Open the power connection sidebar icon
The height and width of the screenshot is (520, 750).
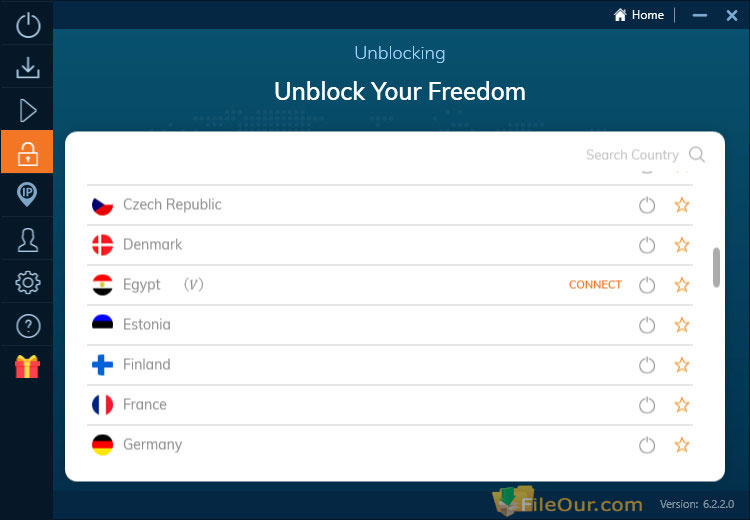(28, 25)
